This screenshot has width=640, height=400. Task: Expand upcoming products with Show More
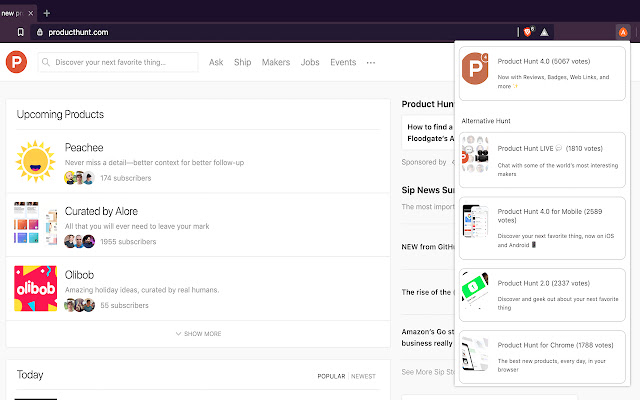click(198, 333)
